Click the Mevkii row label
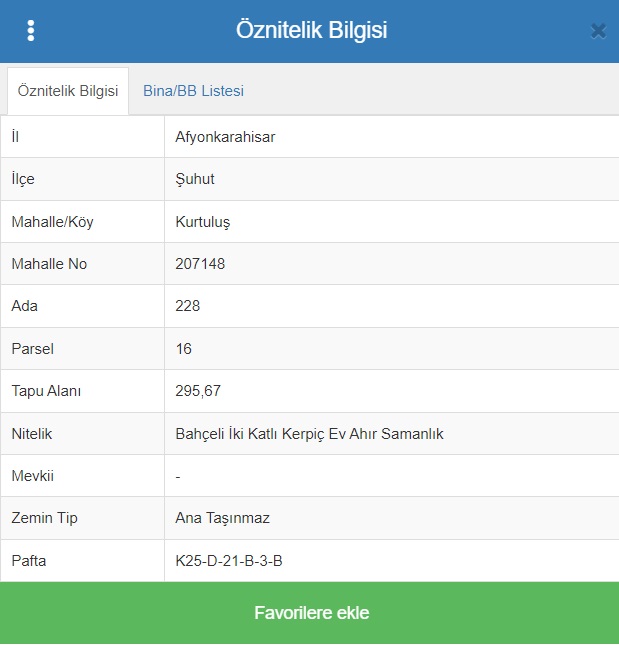This screenshot has height=650, width=619. (x=32, y=476)
